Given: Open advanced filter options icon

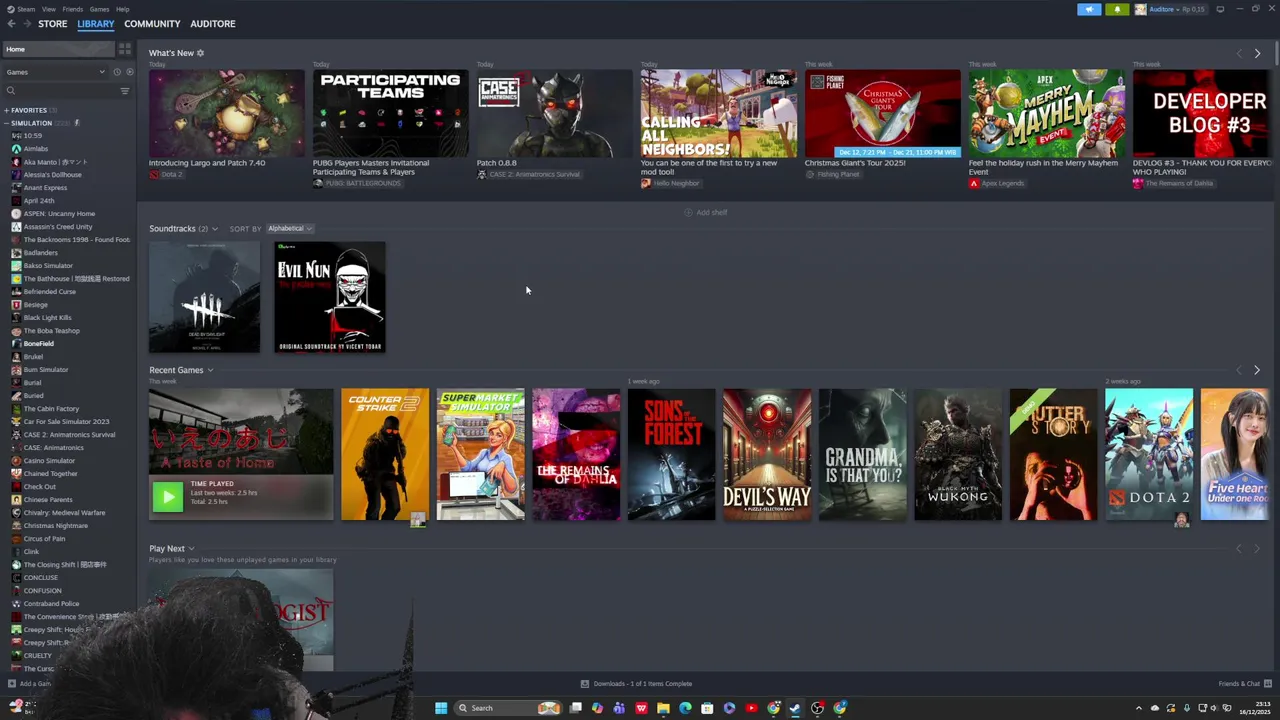Looking at the screenshot, I should pyautogui.click(x=125, y=91).
